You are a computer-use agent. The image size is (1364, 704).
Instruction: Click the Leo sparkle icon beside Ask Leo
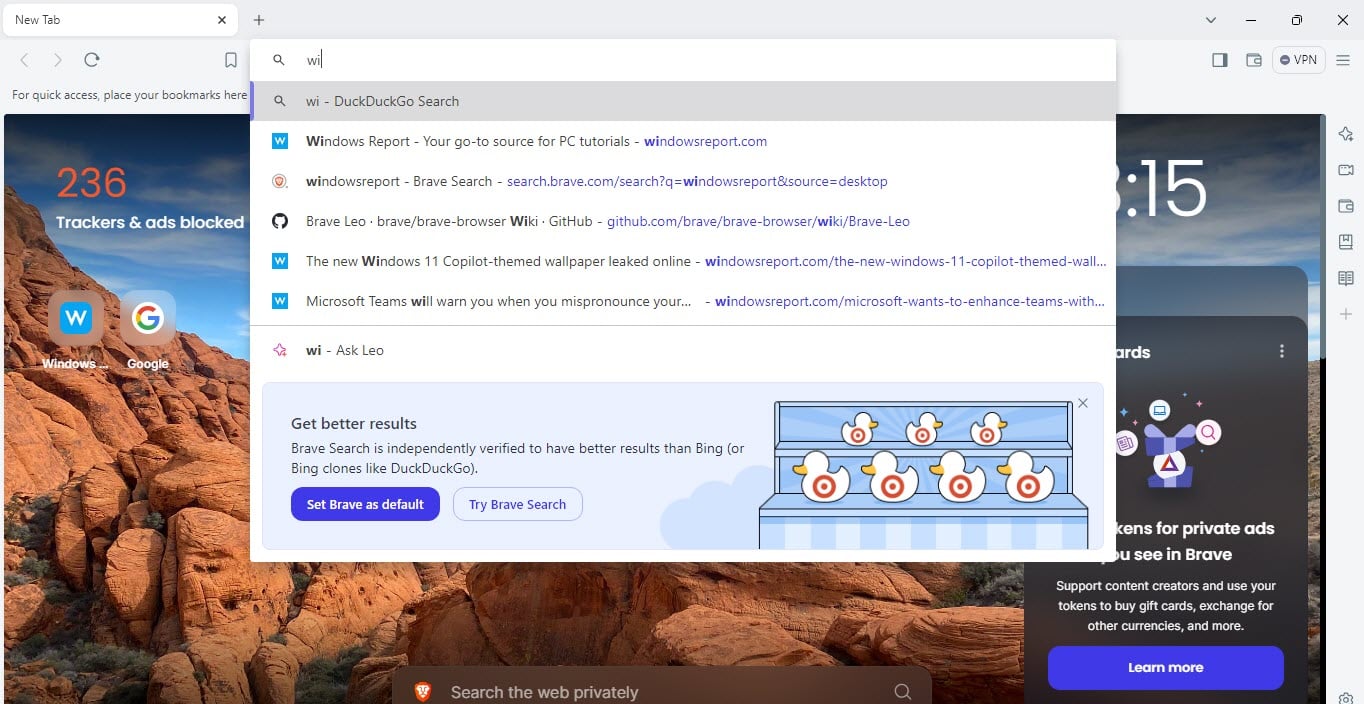coord(280,350)
